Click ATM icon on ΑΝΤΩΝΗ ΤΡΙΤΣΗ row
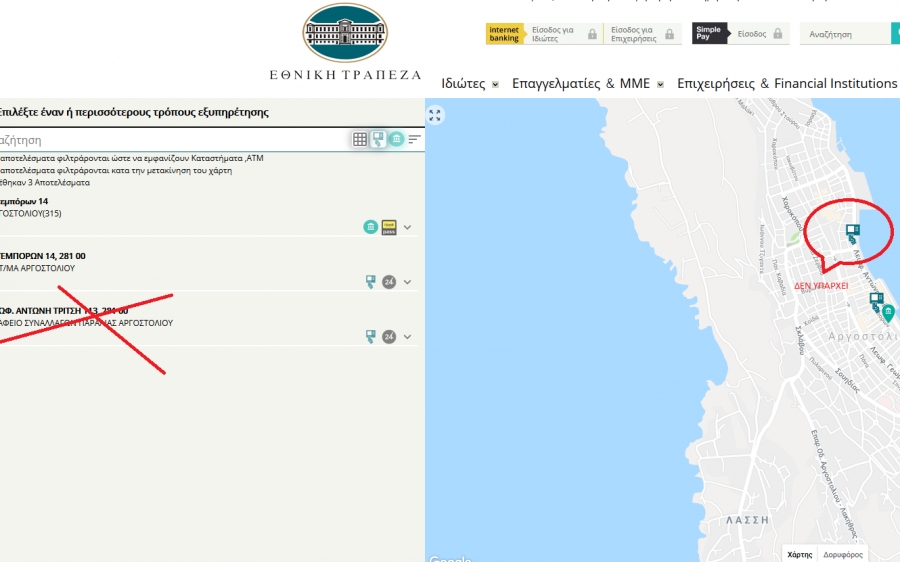The height and width of the screenshot is (562, 900). [371, 336]
